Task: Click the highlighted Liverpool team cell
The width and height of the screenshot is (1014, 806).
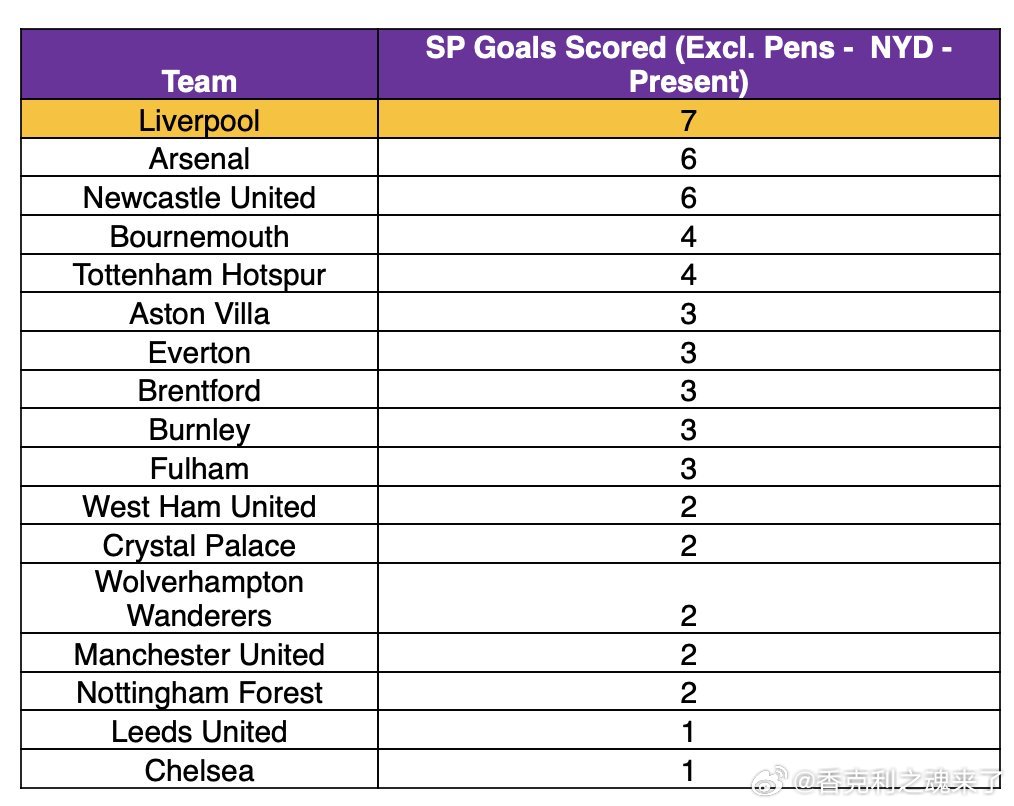Action: (x=199, y=121)
